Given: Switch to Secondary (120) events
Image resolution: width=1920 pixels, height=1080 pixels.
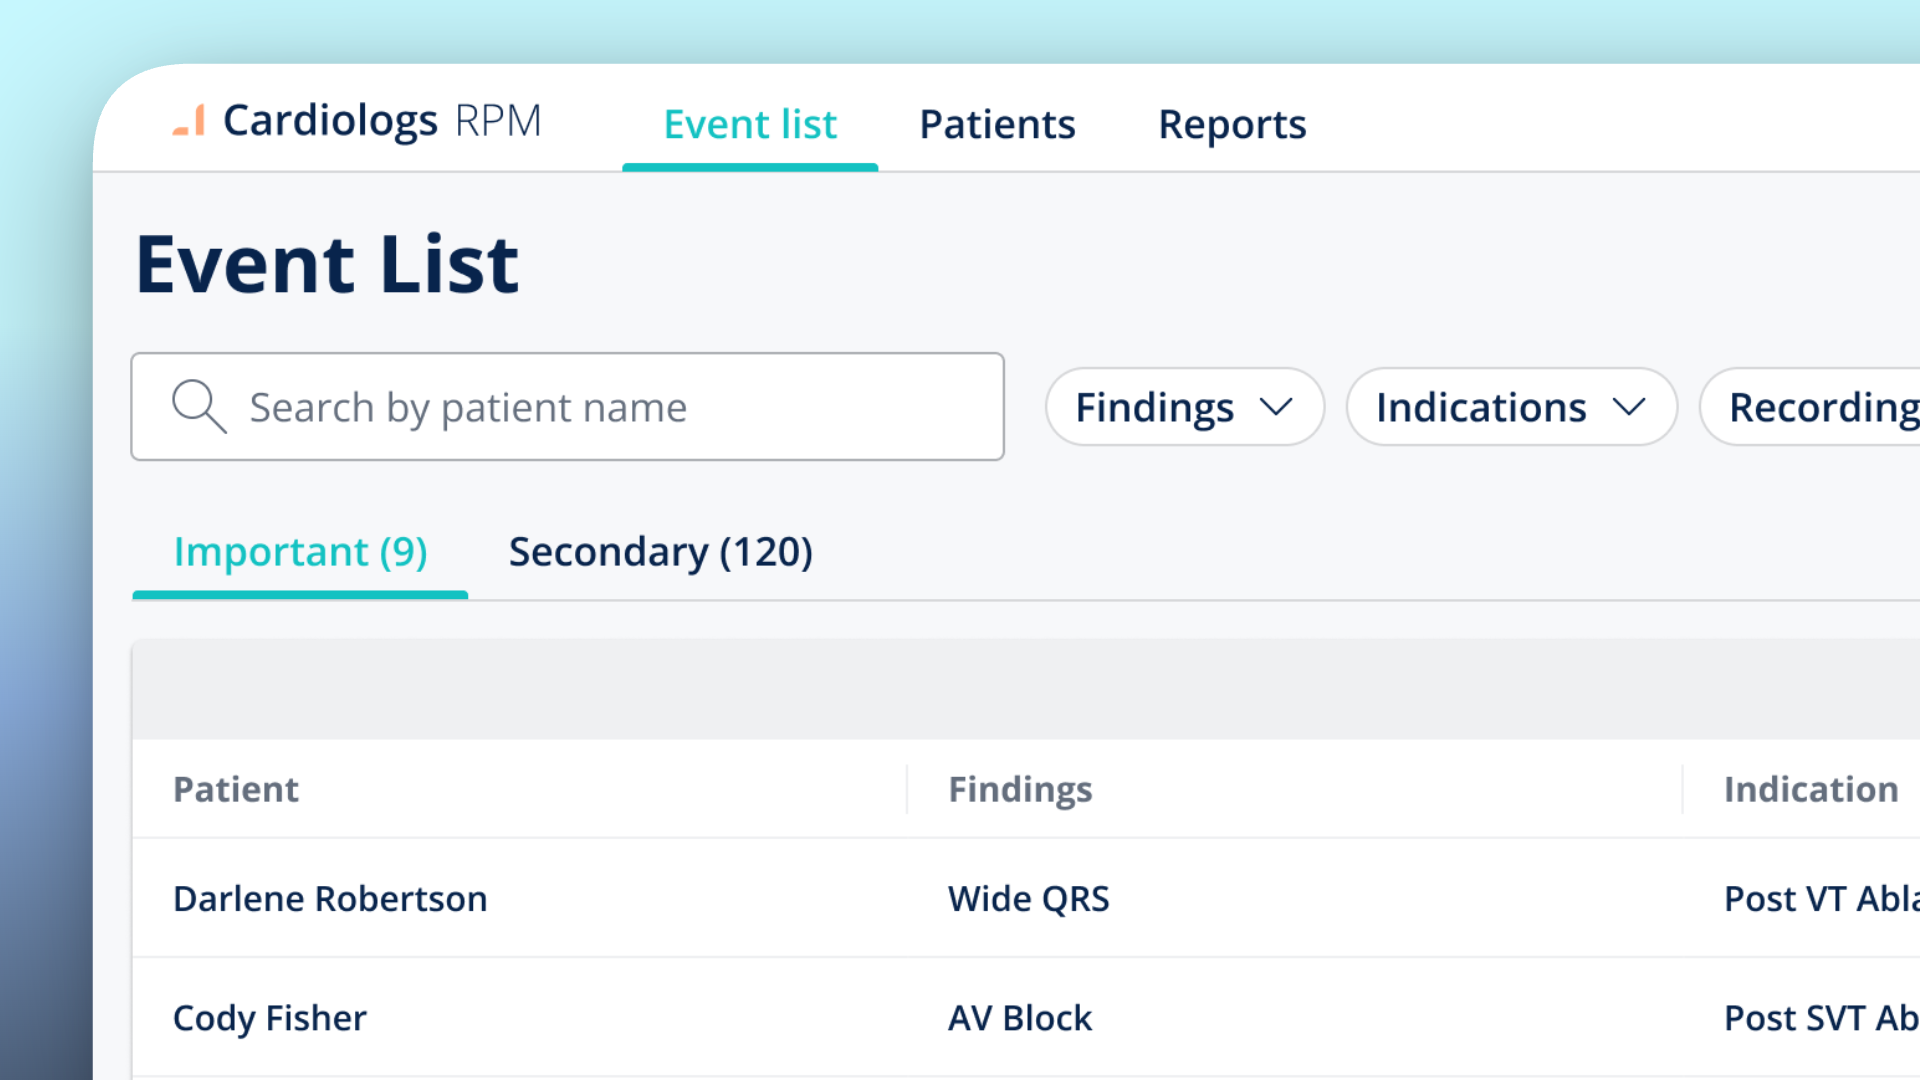Looking at the screenshot, I should pyautogui.click(x=660, y=551).
